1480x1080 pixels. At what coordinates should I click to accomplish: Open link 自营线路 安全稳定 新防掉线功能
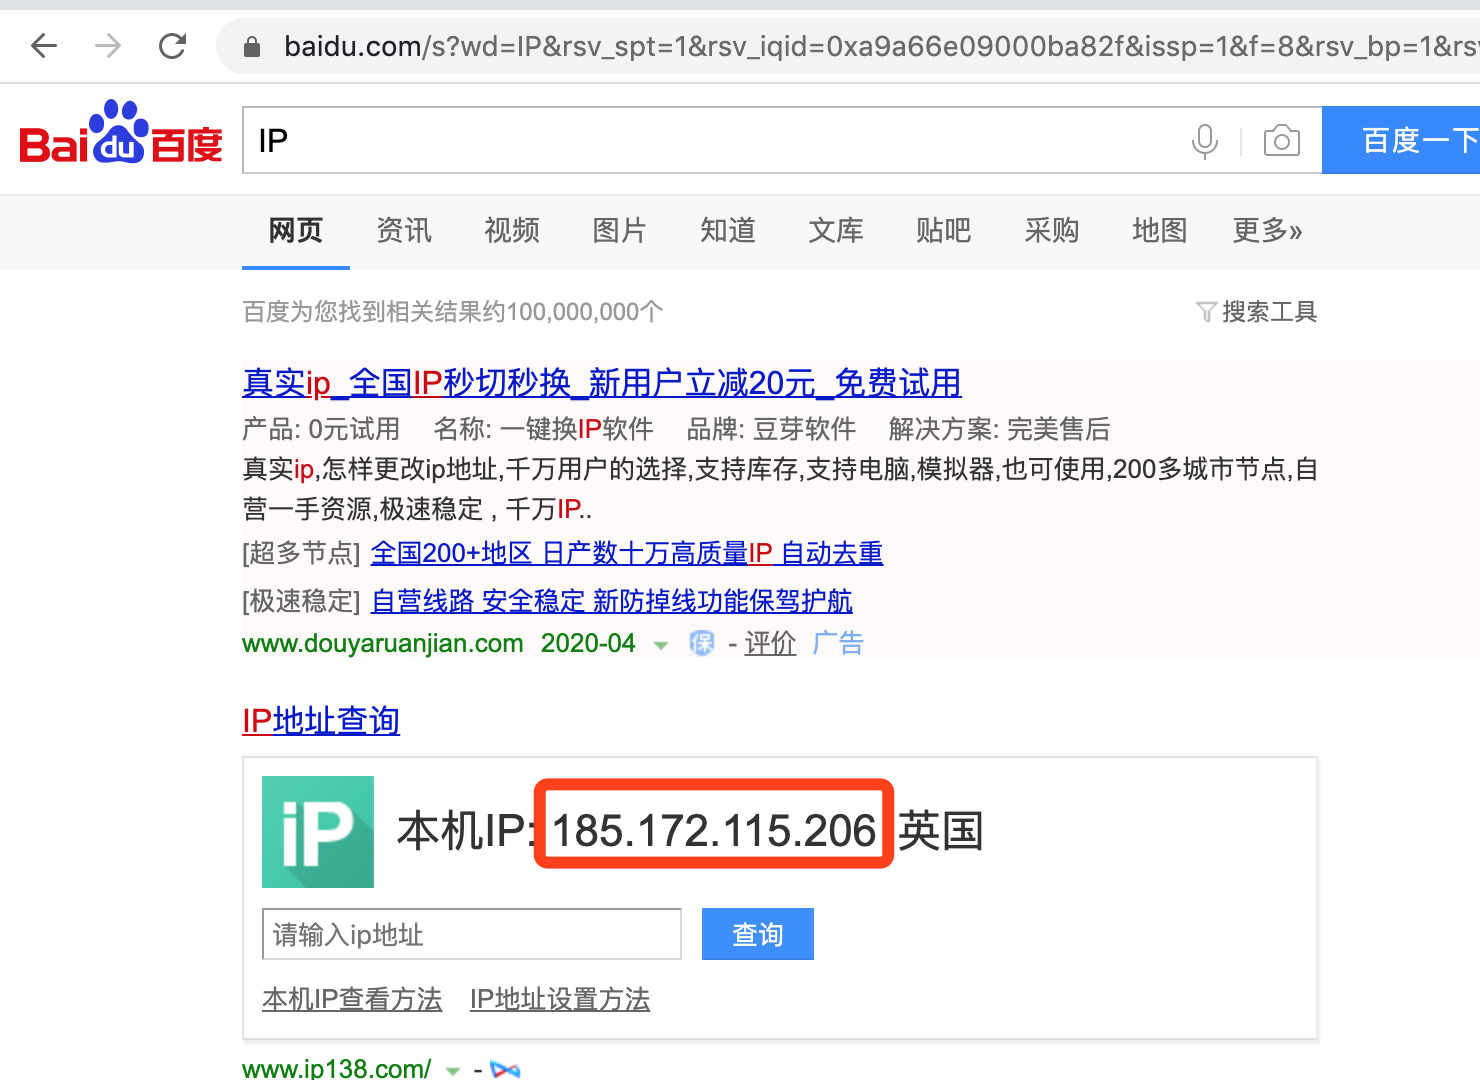(x=612, y=601)
